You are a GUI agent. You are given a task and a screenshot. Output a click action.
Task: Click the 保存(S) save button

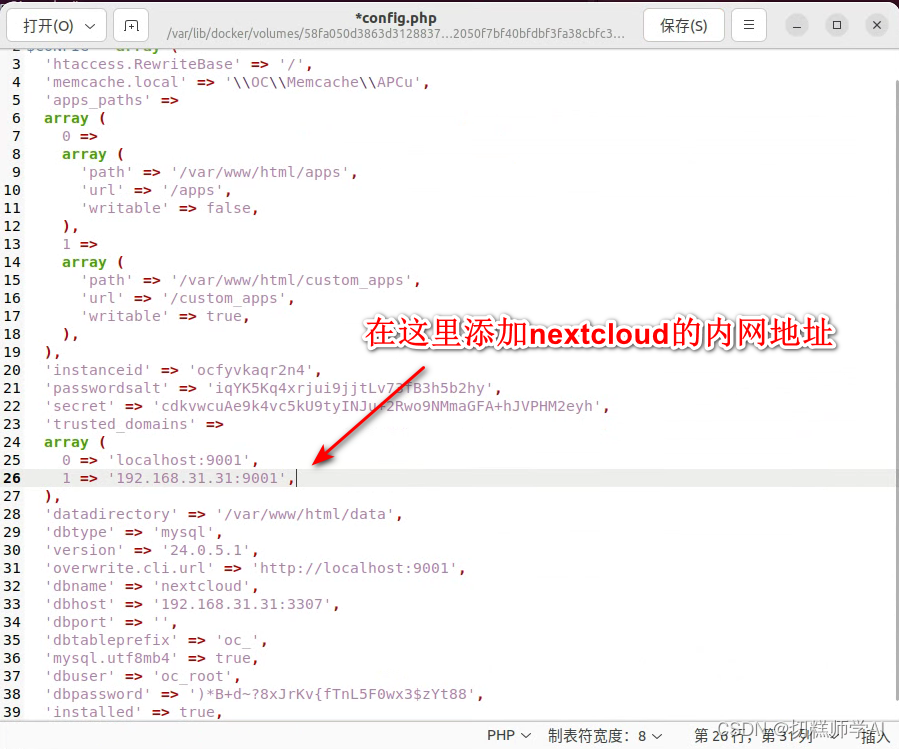click(x=683, y=25)
